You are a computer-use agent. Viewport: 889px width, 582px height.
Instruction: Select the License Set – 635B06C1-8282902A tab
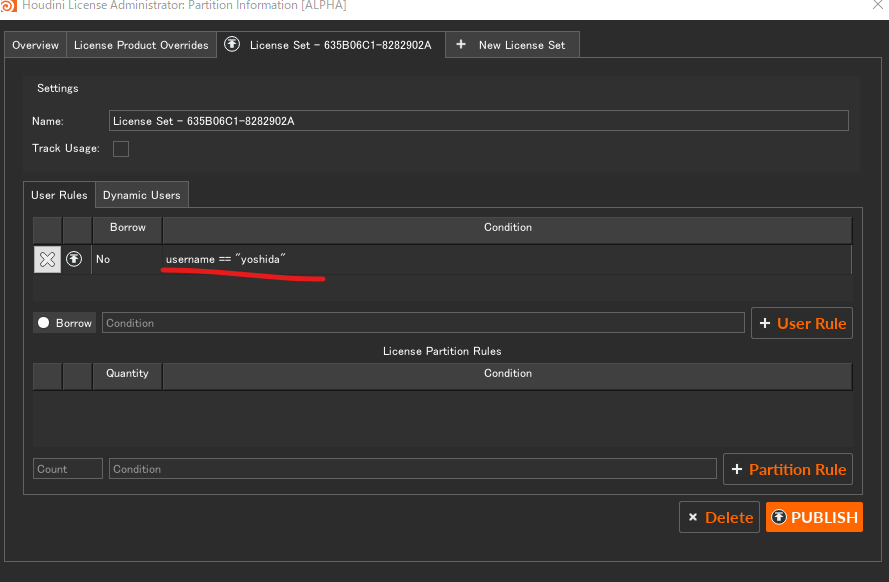[331, 45]
